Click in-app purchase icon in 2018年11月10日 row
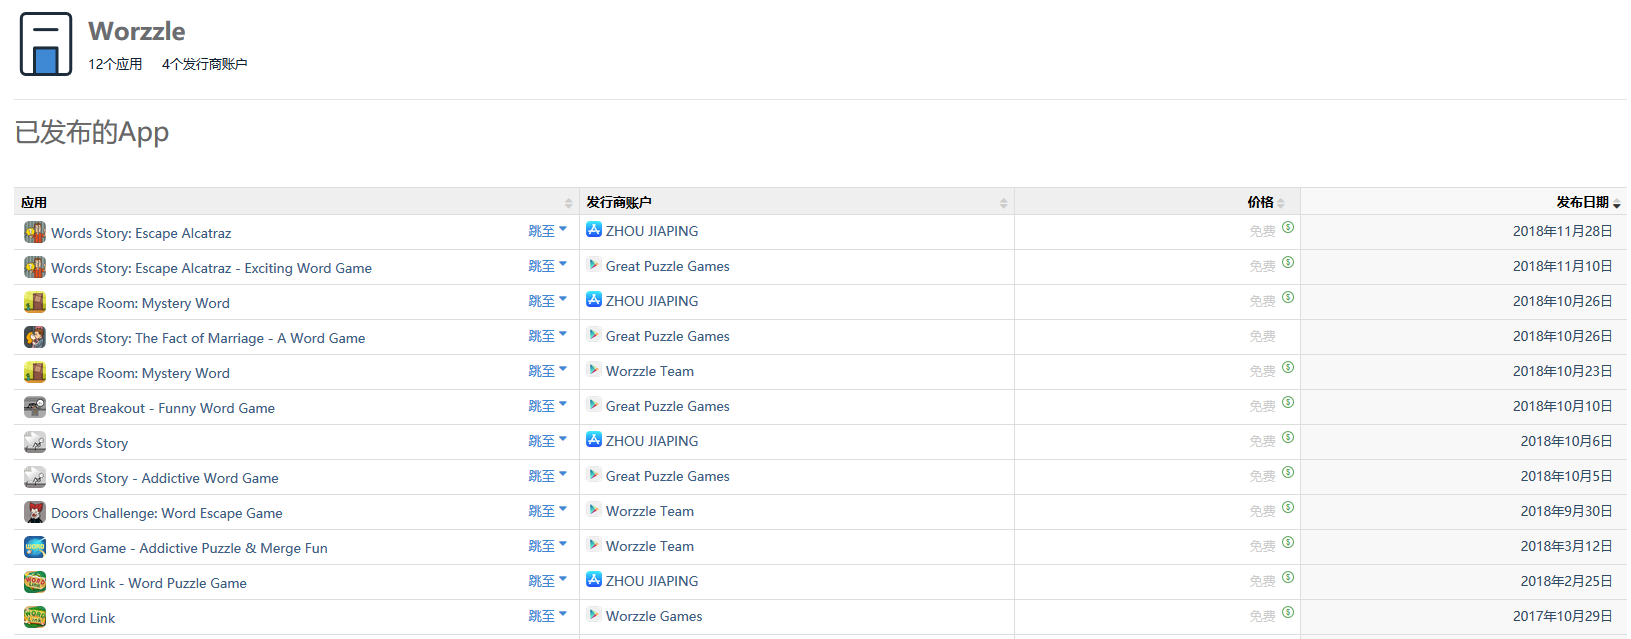Viewport: 1631px width, 639px height. click(x=1288, y=262)
